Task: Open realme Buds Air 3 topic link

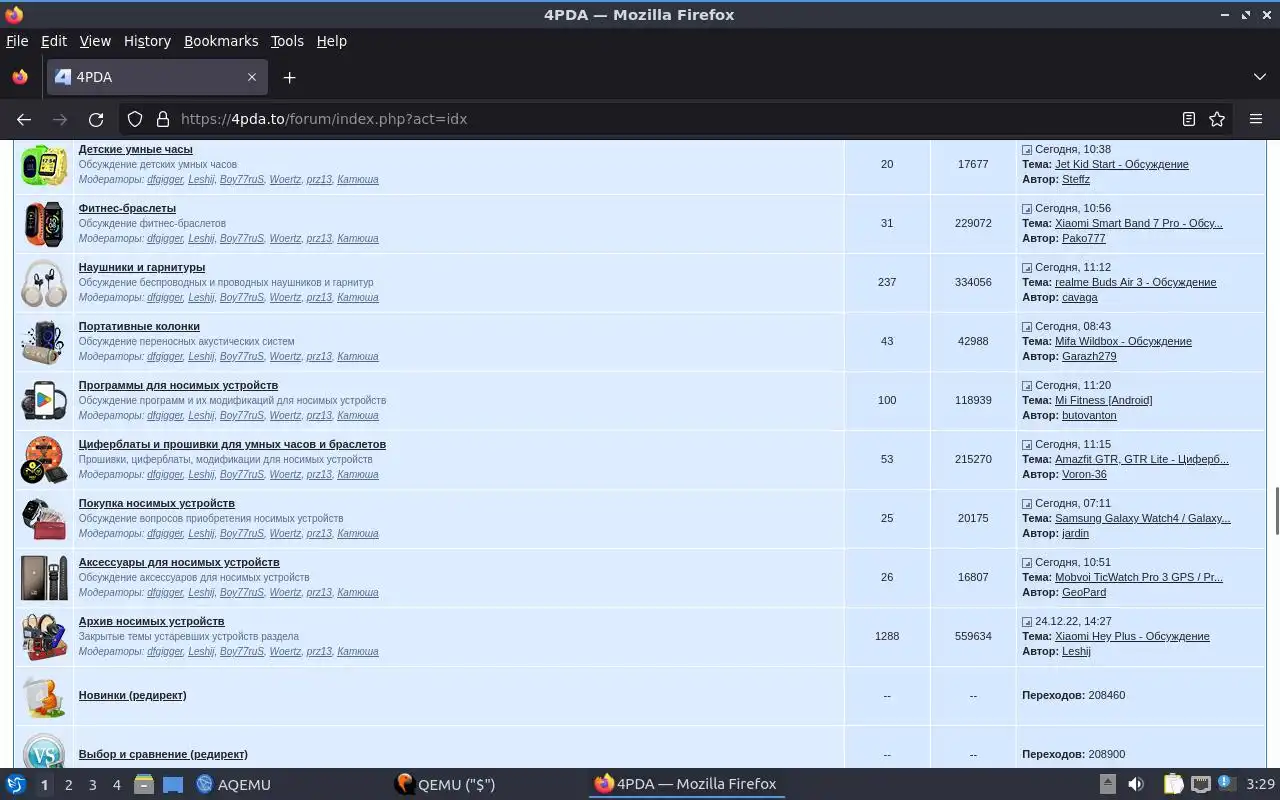Action: [x=1136, y=282]
